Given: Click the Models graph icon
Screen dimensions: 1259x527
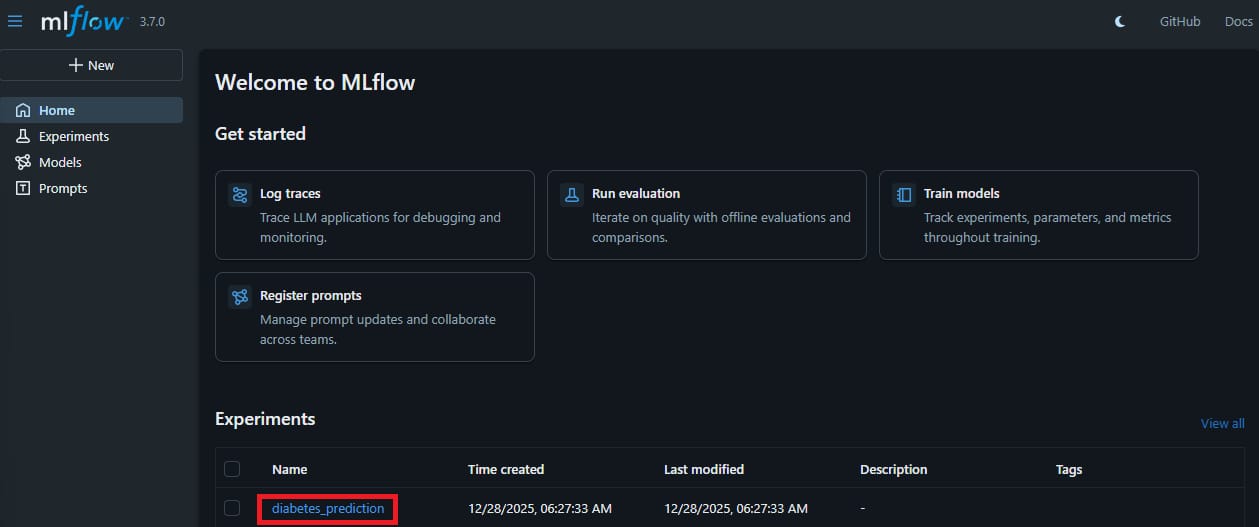Looking at the screenshot, I should (23, 162).
